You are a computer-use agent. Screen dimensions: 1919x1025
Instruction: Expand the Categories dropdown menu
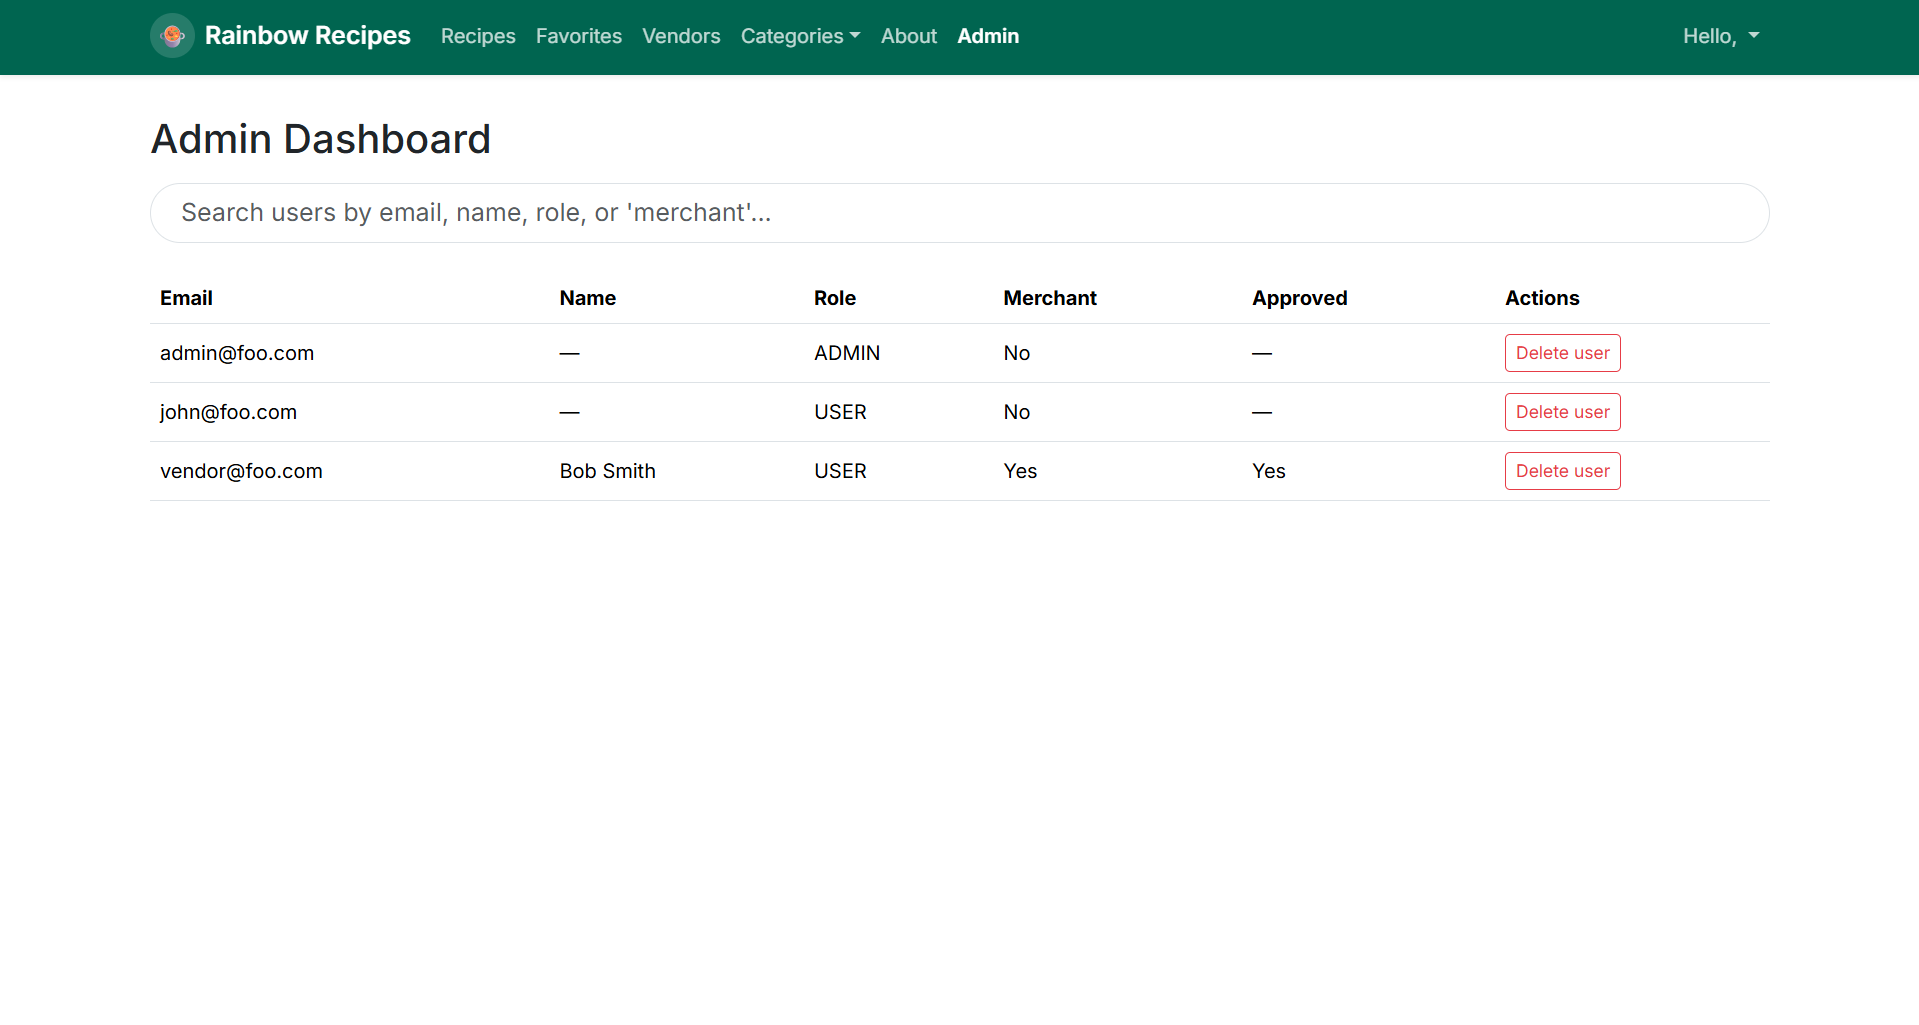[x=800, y=36]
